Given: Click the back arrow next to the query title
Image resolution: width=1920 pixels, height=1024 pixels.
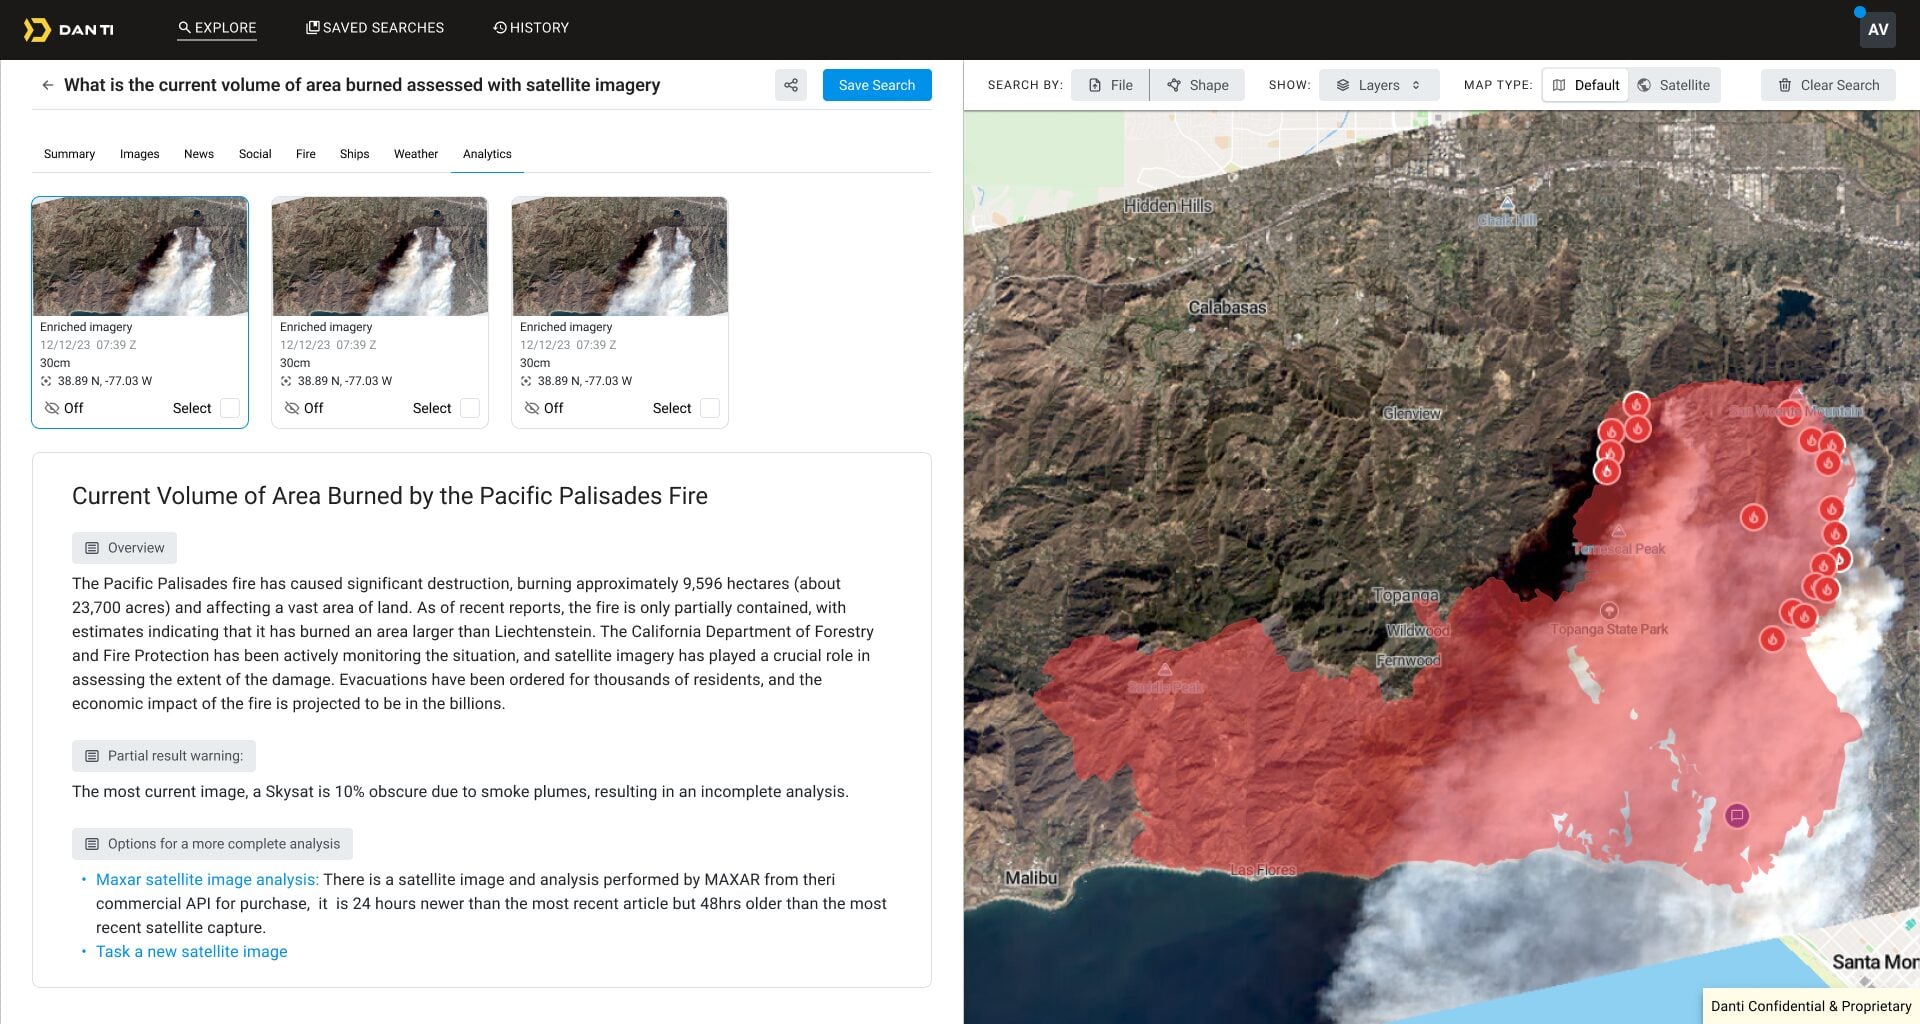Looking at the screenshot, I should point(47,85).
